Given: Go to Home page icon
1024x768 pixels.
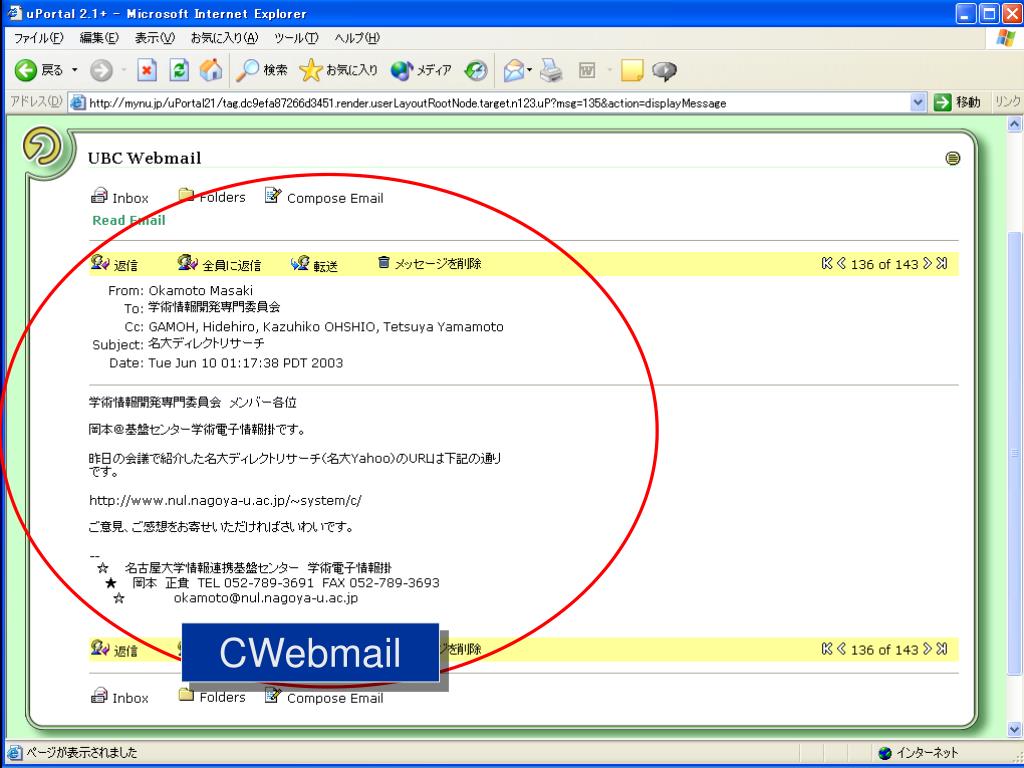Looking at the screenshot, I should (210, 70).
